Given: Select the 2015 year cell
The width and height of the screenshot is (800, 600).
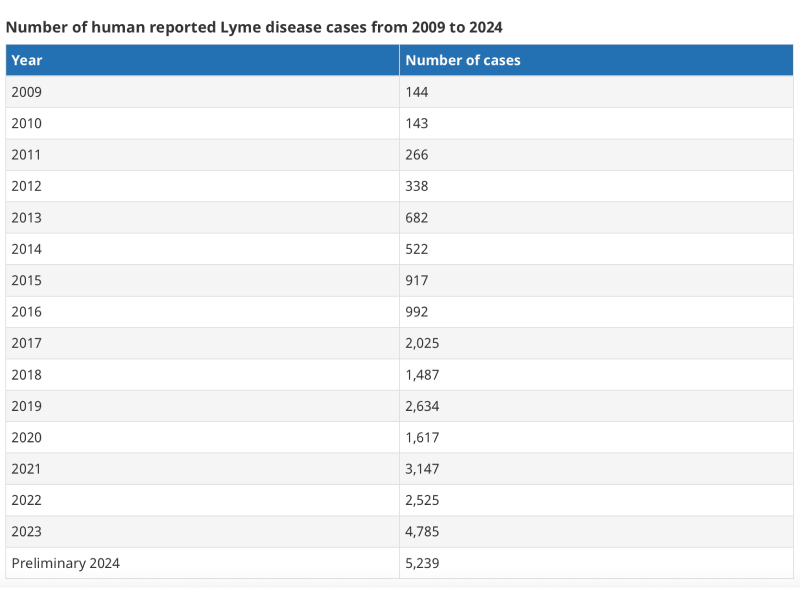Looking at the screenshot, I should (27, 280).
